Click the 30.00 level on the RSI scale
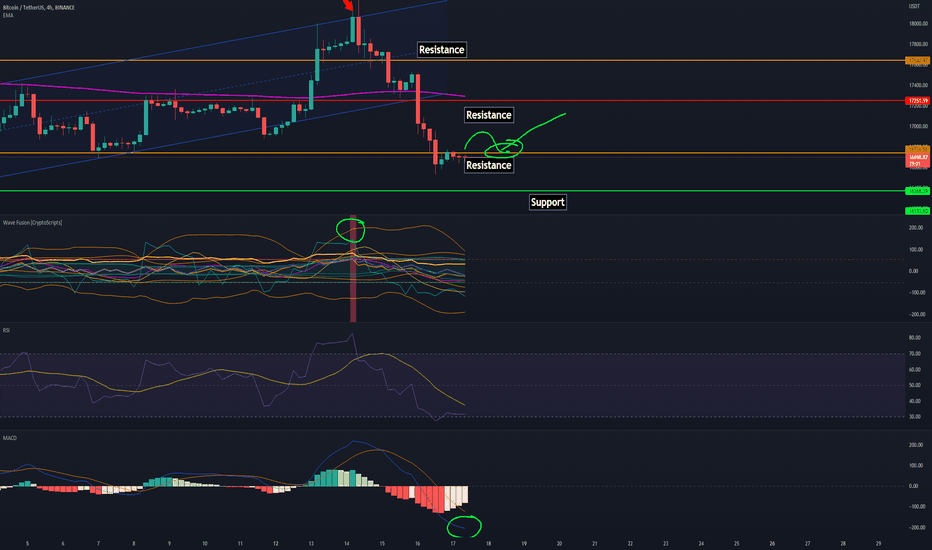932x550 pixels. click(915, 417)
